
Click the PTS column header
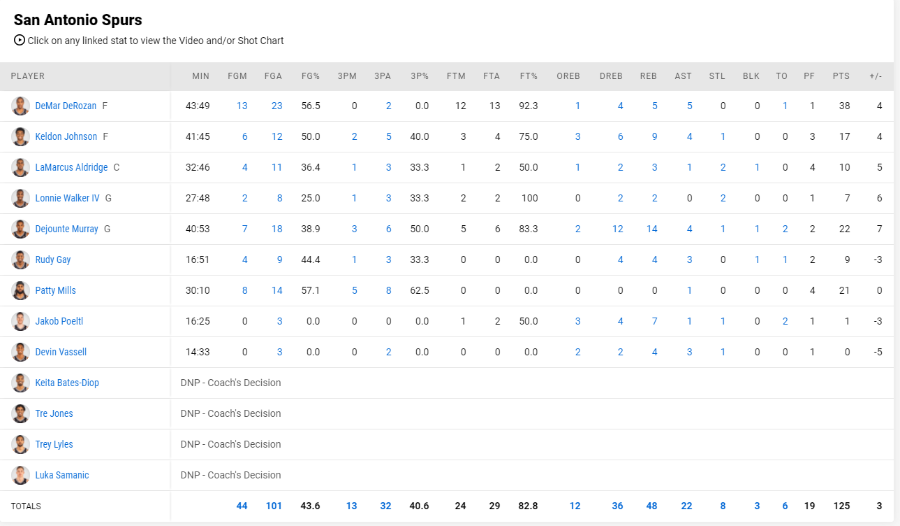pyautogui.click(x=841, y=76)
